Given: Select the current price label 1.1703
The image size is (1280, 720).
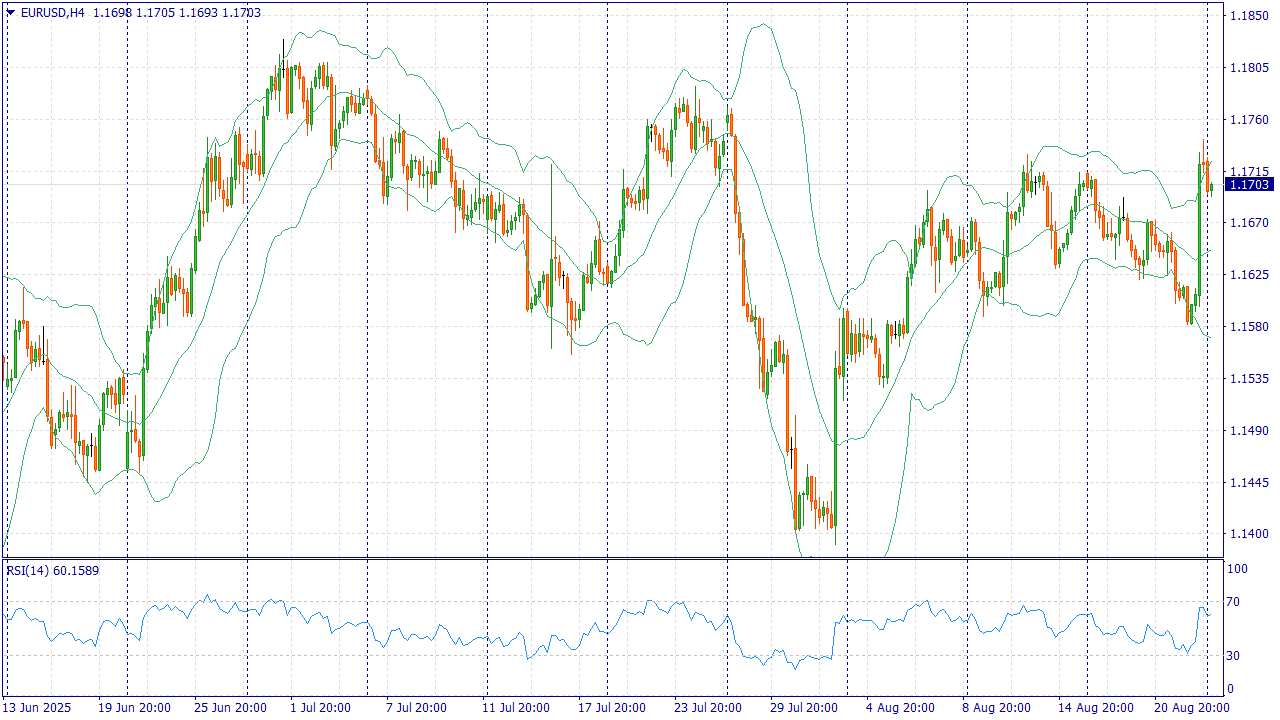Looking at the screenshot, I should [1249, 184].
